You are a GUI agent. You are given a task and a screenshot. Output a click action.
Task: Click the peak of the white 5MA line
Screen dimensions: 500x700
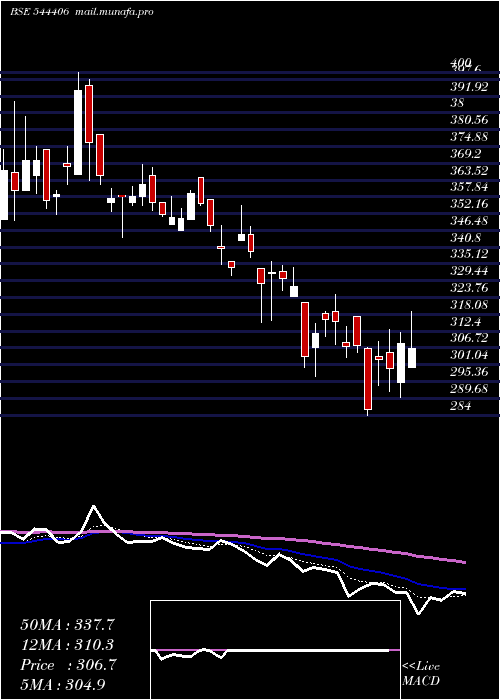94,506
